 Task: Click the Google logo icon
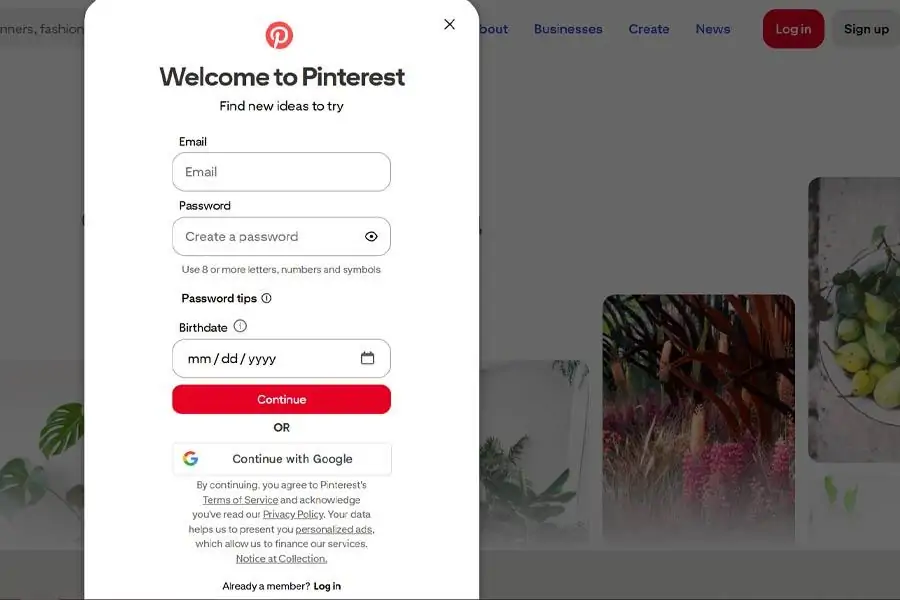191,458
